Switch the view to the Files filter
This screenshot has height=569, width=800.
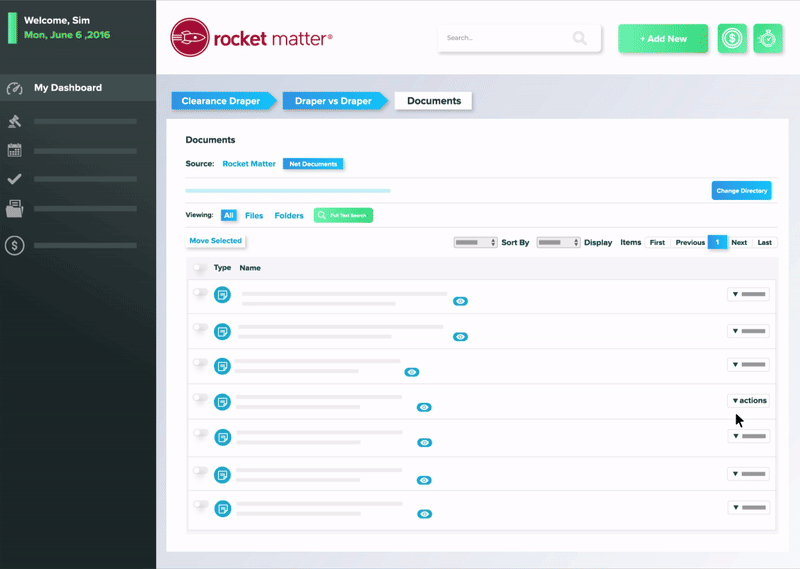(254, 215)
